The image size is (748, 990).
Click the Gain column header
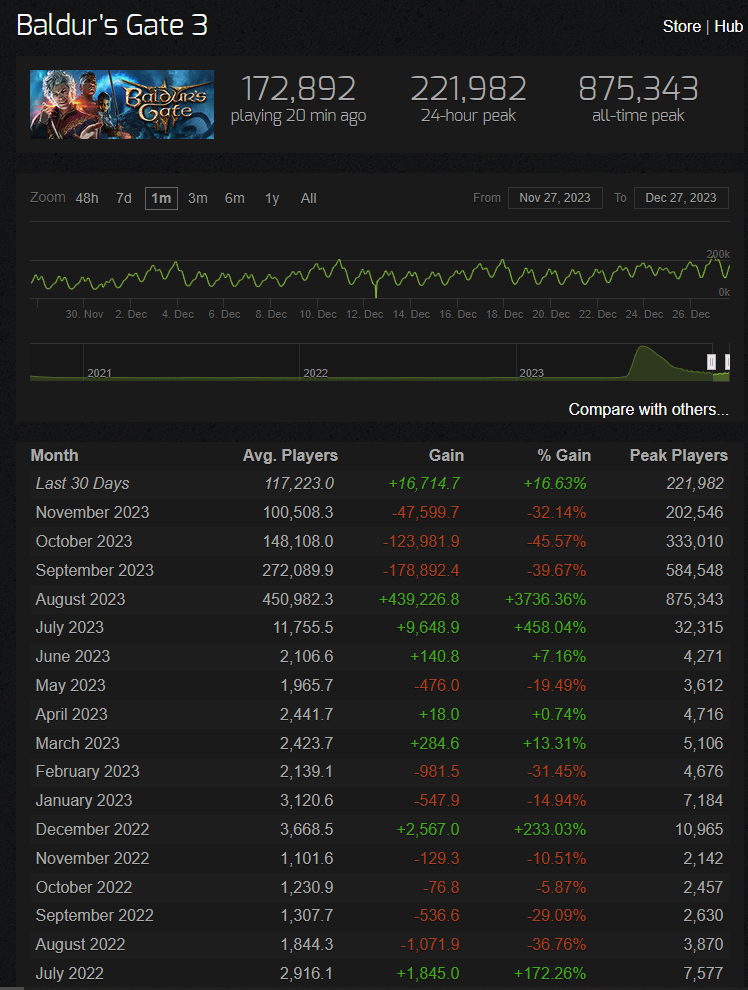pyautogui.click(x=446, y=455)
